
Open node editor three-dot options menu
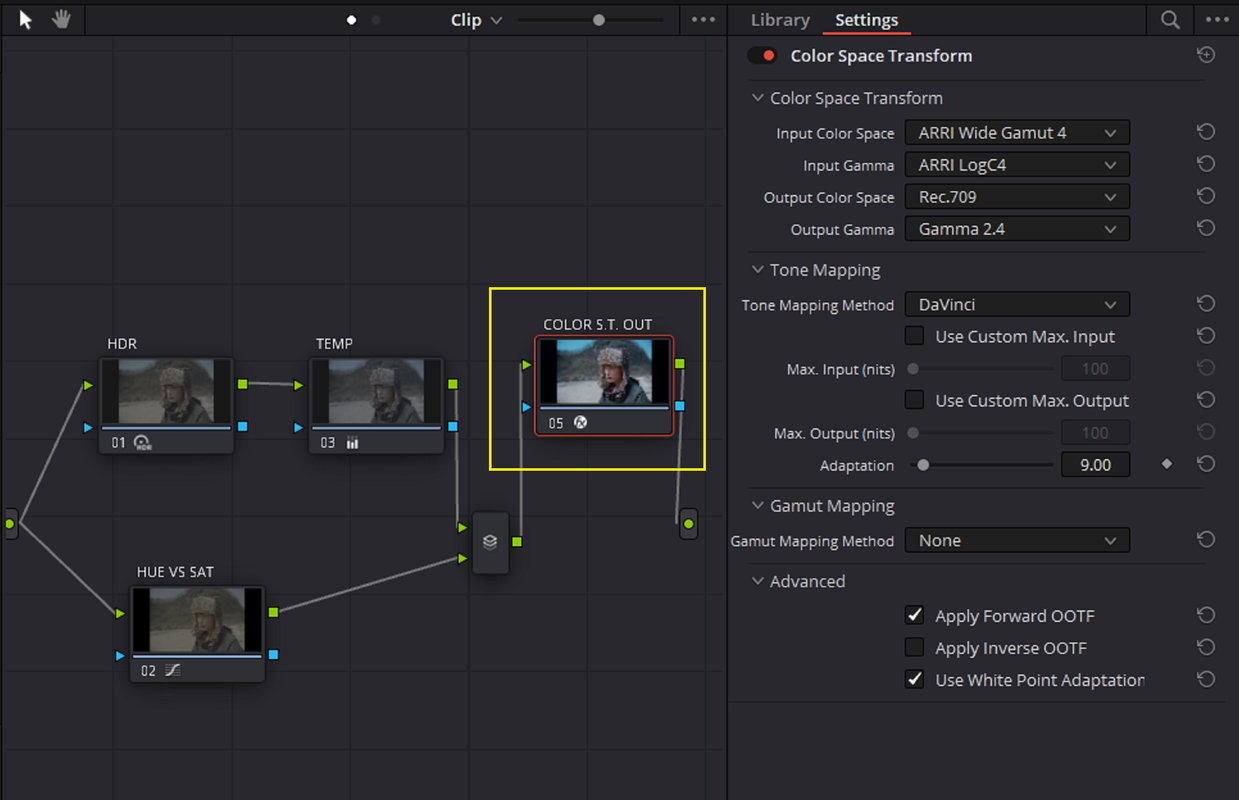pyautogui.click(x=703, y=19)
